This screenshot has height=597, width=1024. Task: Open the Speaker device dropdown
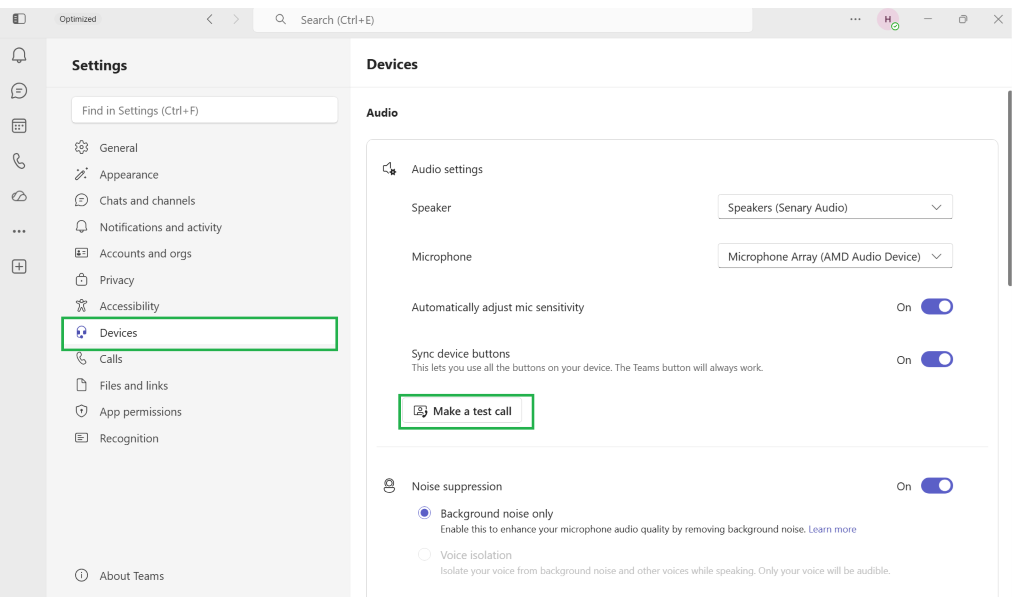coord(835,208)
